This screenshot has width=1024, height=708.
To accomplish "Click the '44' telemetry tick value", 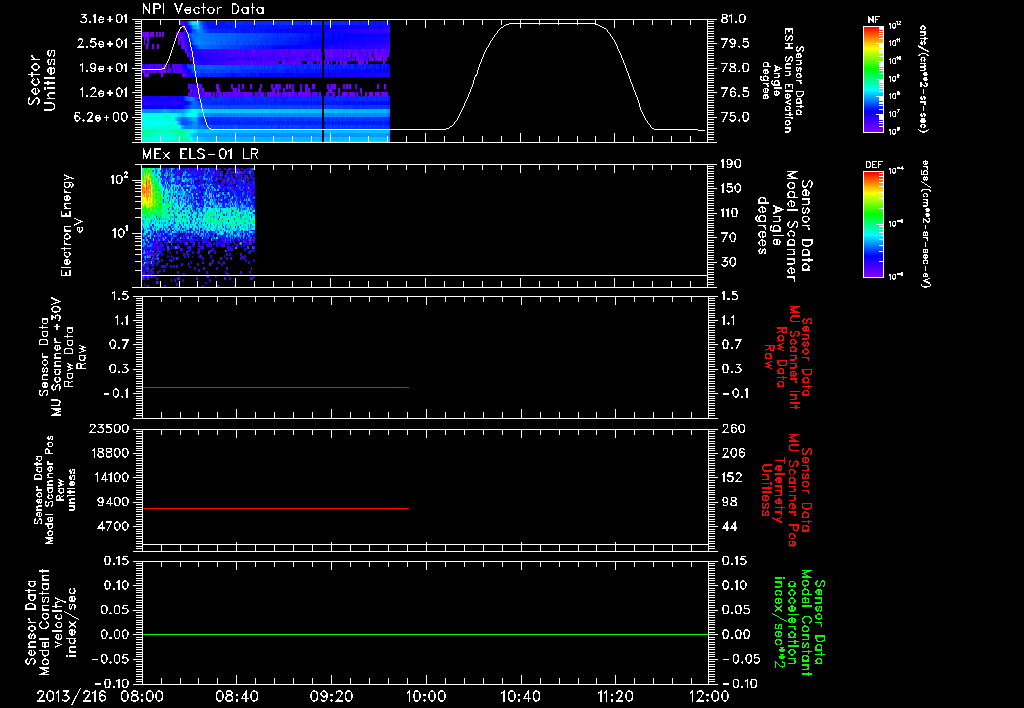I will click(730, 526).
